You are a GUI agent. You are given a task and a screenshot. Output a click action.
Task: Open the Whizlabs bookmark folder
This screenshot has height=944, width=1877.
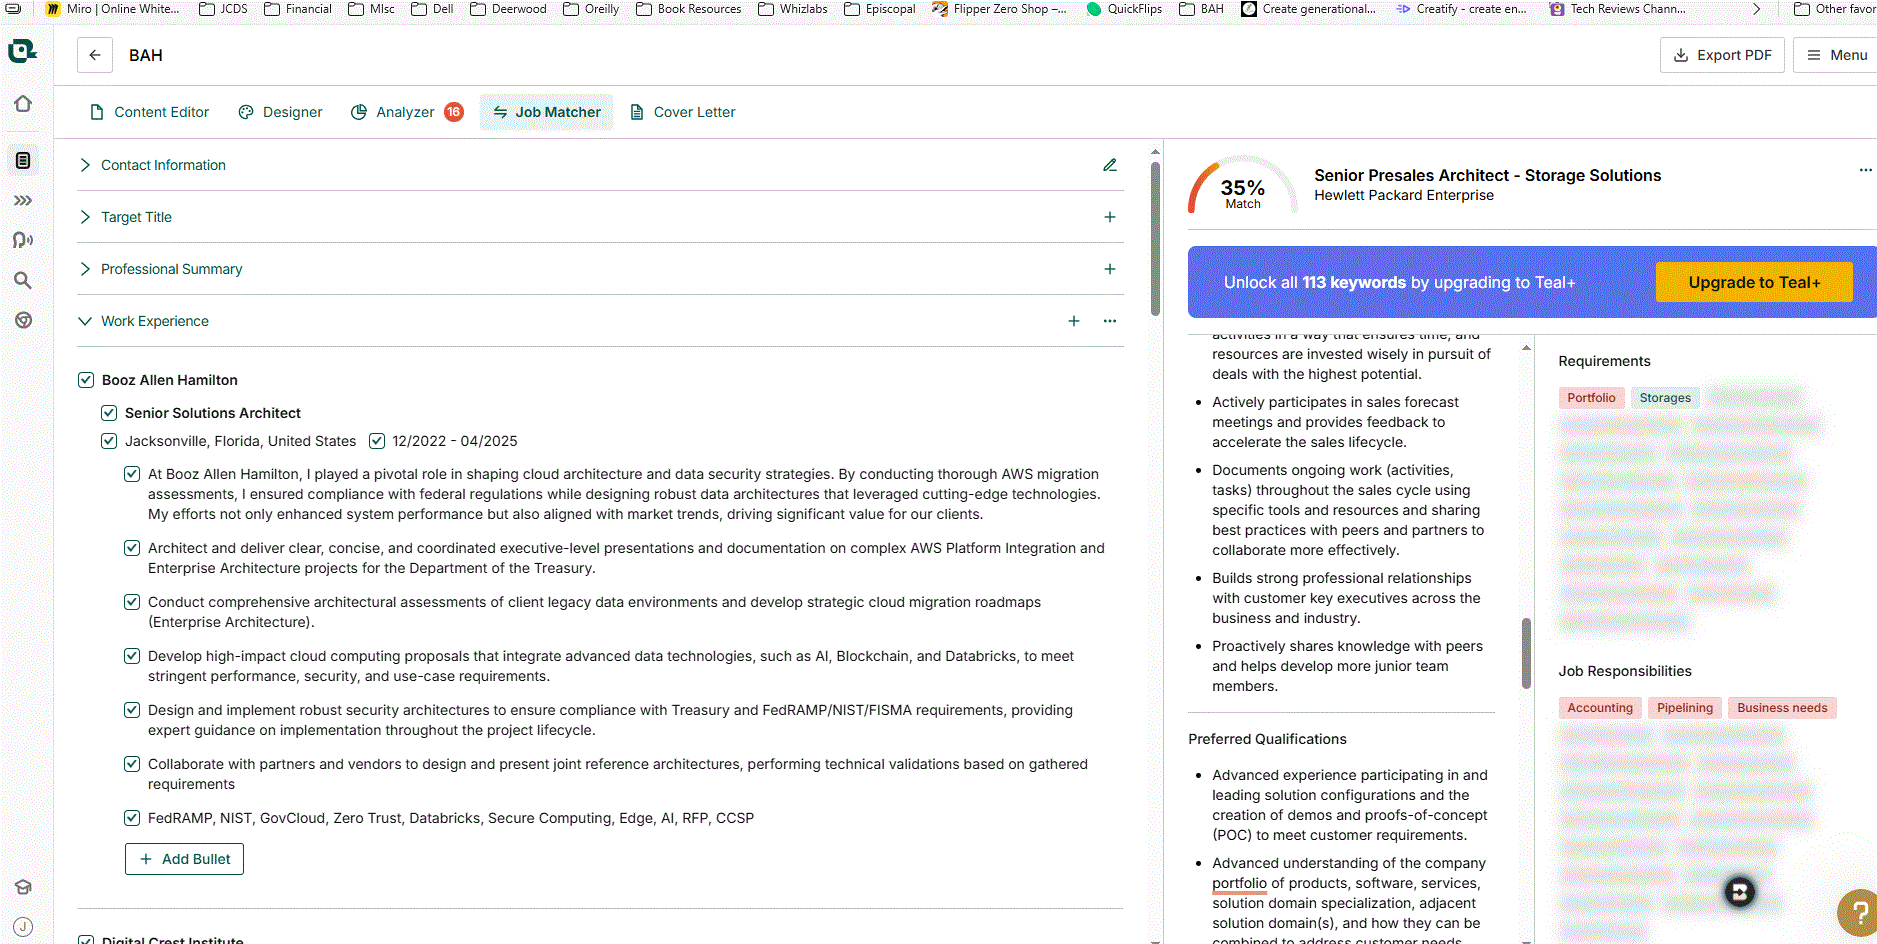pos(793,9)
